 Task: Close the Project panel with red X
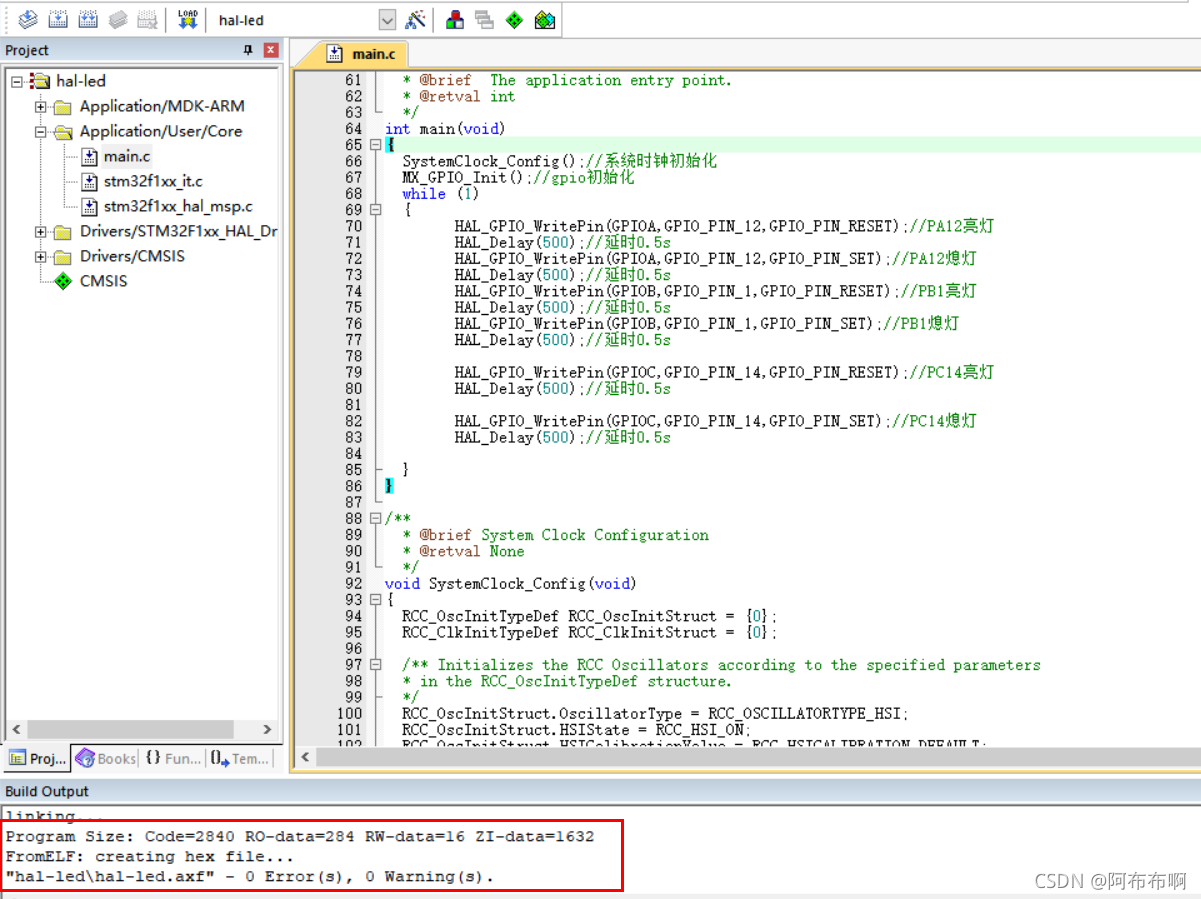[x=271, y=50]
